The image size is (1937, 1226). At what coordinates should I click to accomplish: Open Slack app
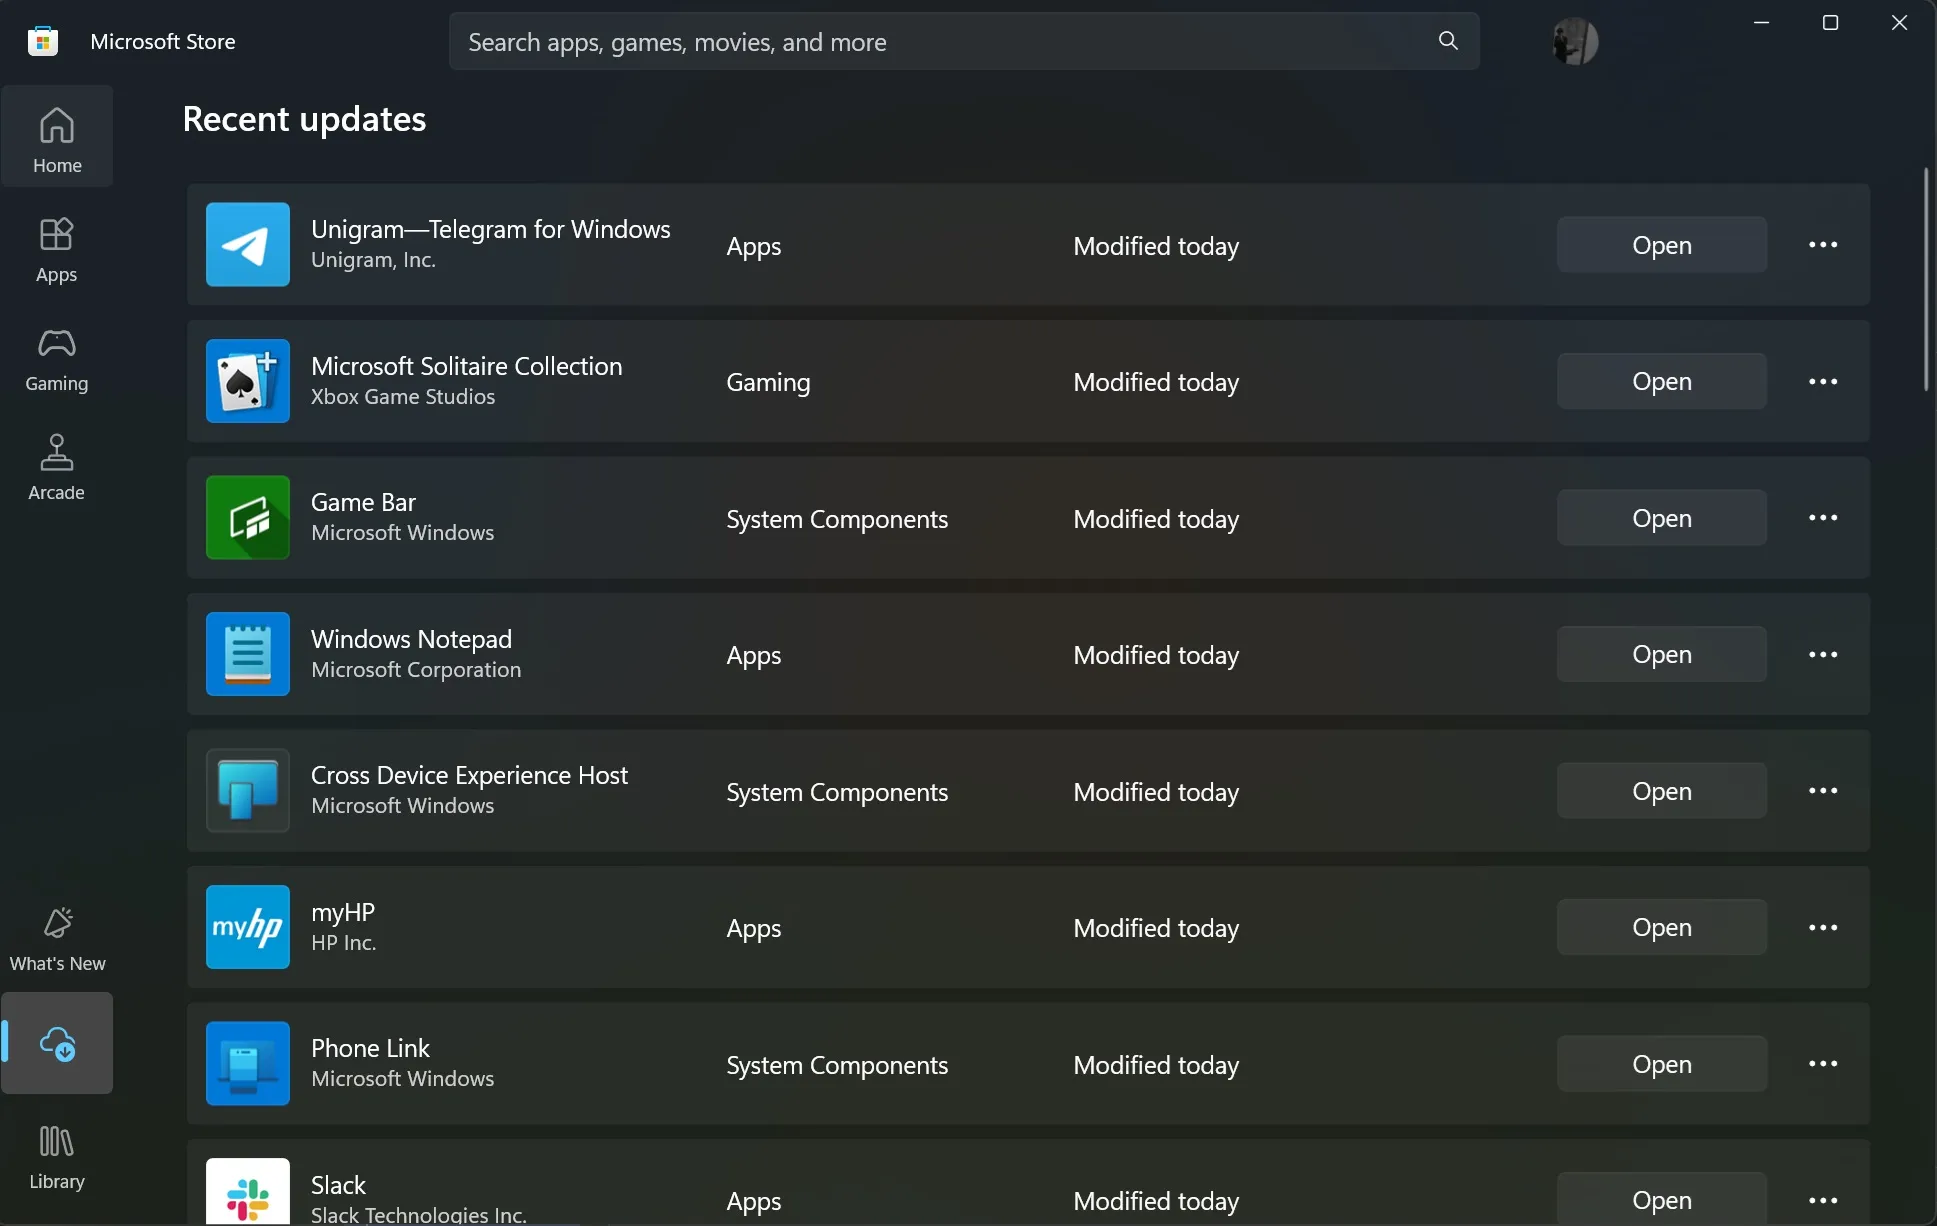pyautogui.click(x=1660, y=1199)
